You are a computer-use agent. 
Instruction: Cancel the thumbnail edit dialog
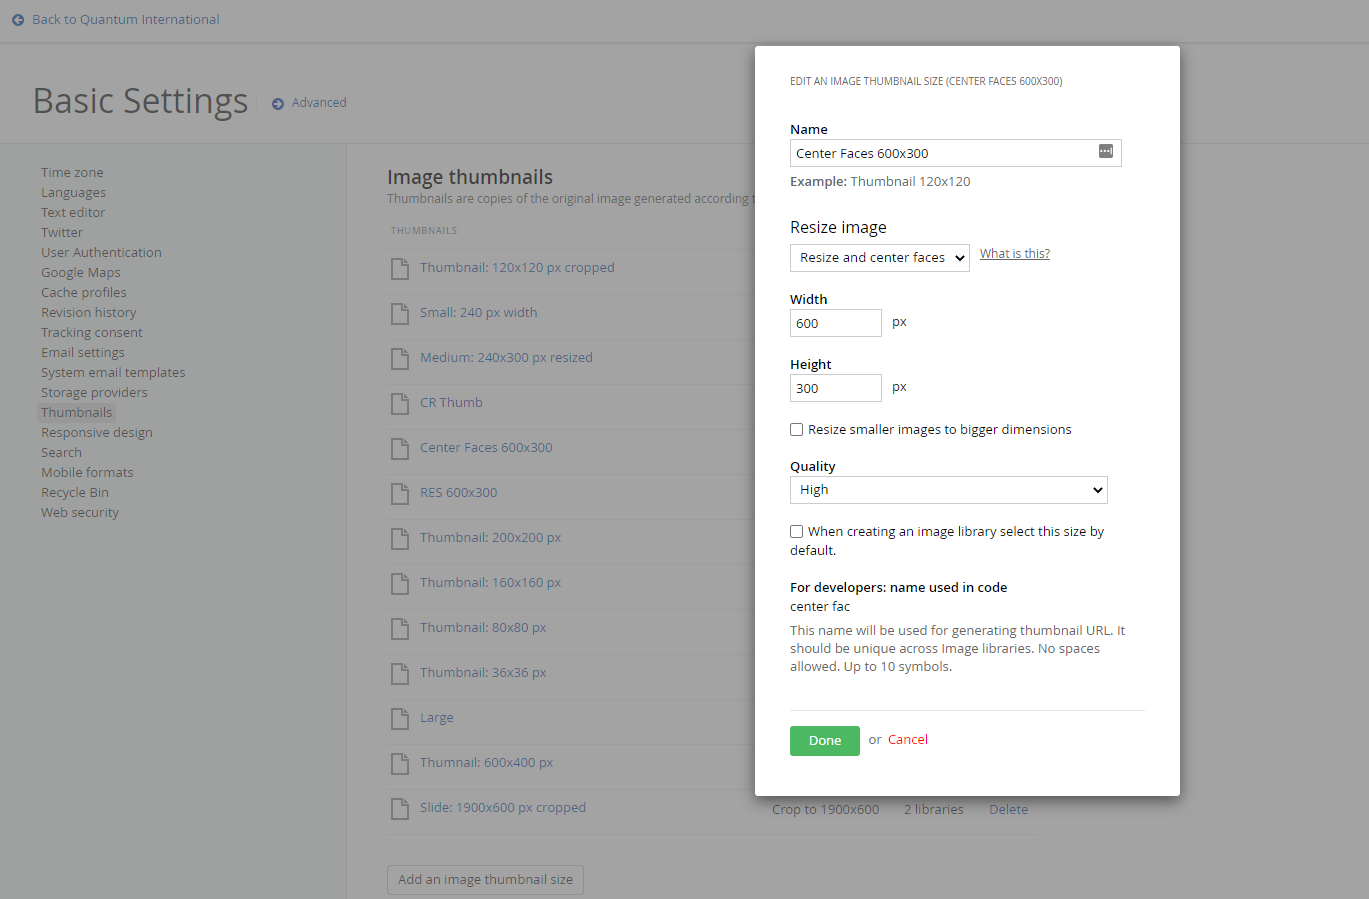pyautogui.click(x=907, y=739)
